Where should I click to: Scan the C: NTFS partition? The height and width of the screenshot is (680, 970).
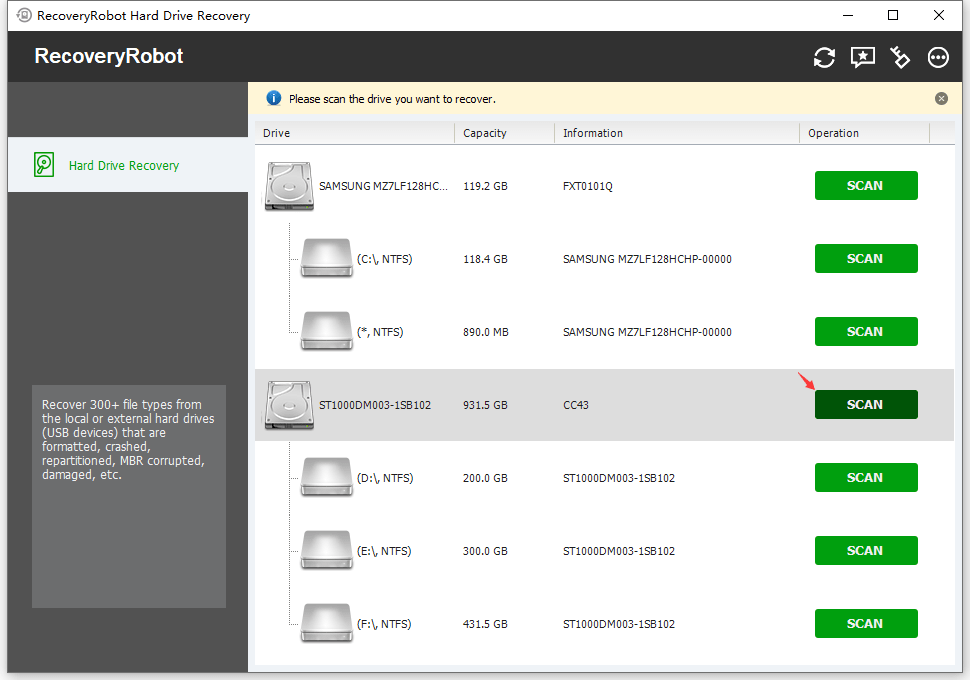tap(866, 258)
